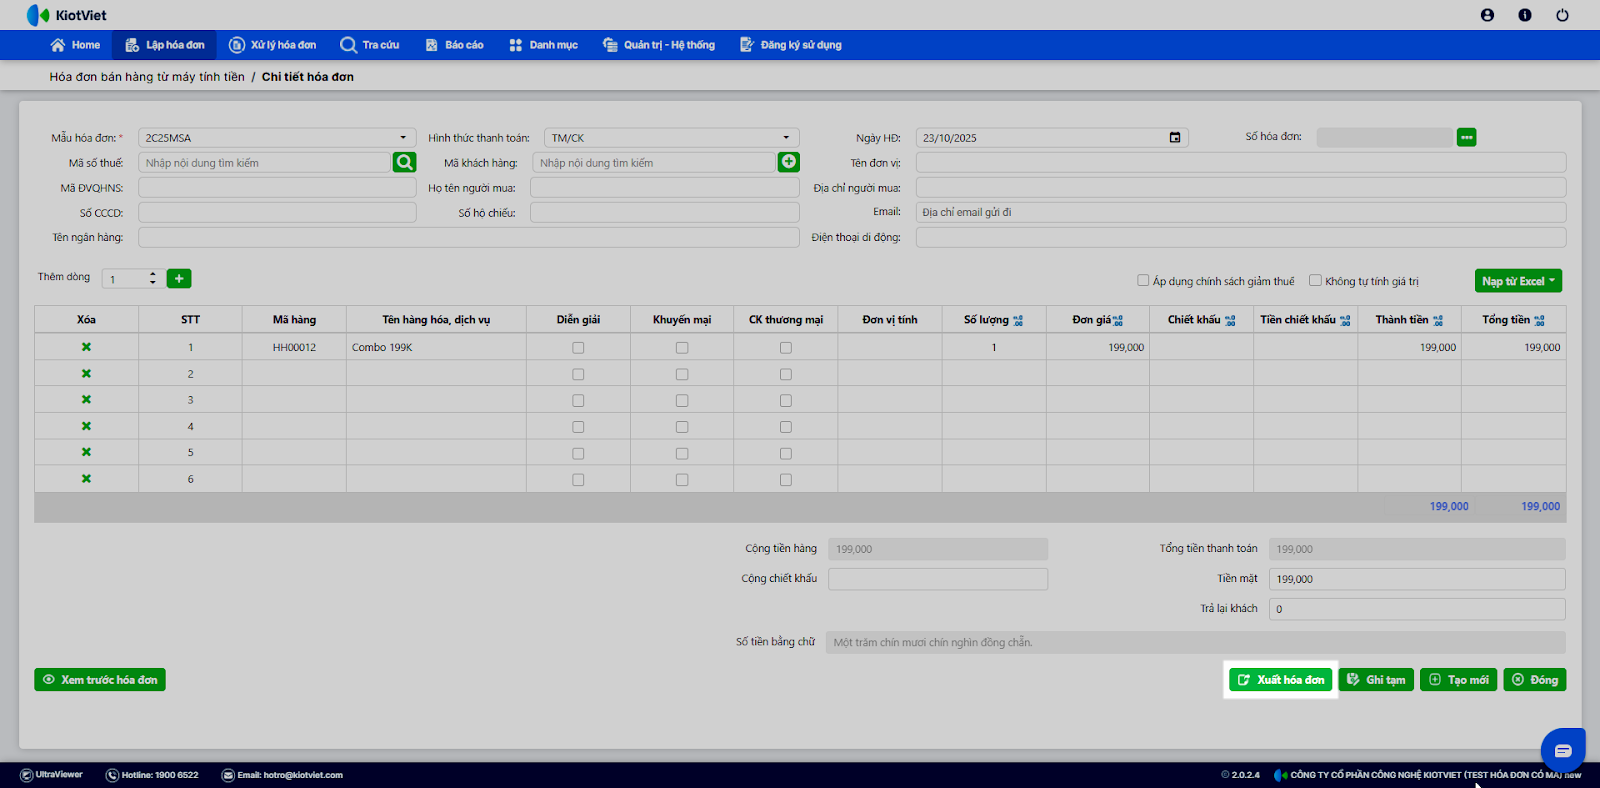Screen dimensions: 1600x788
Task: Click the Email address input field
Action: tap(1240, 212)
